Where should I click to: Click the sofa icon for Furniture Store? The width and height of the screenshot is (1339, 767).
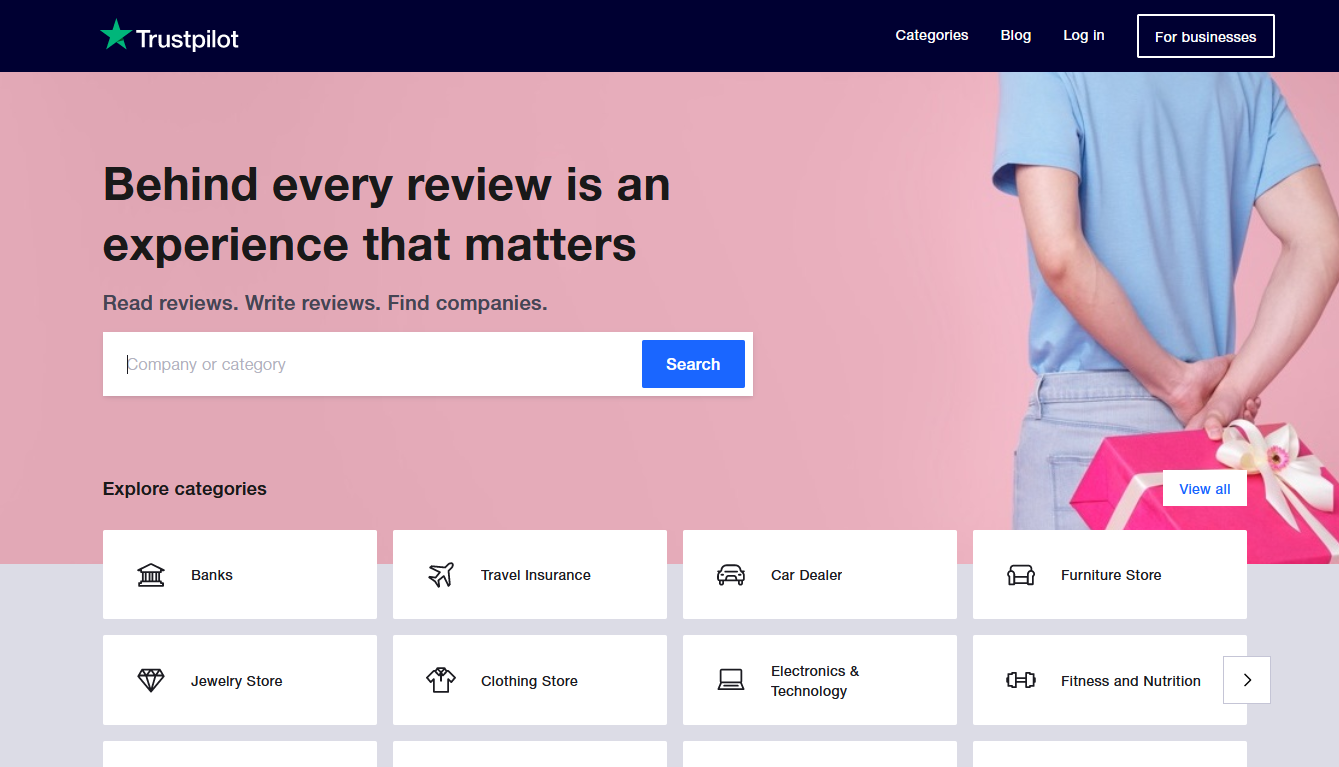click(x=1021, y=575)
